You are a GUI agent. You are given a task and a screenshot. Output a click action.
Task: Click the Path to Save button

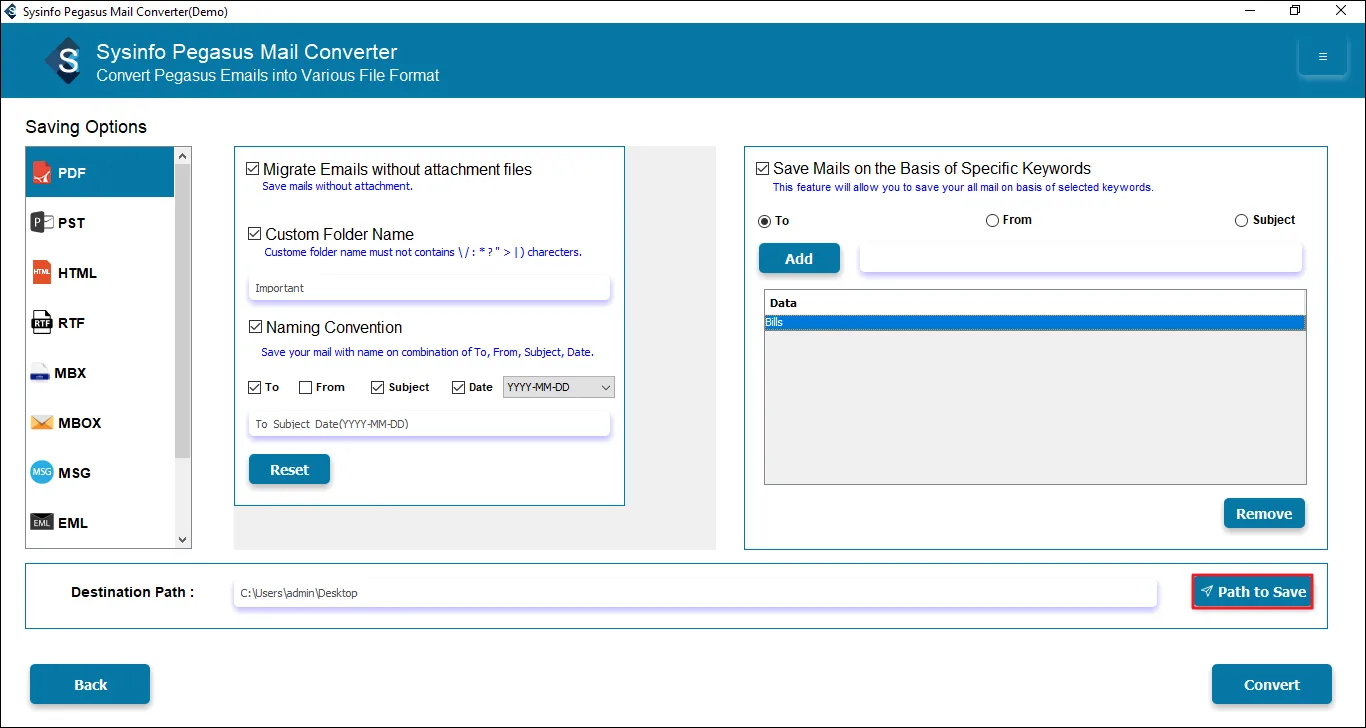tap(1252, 592)
